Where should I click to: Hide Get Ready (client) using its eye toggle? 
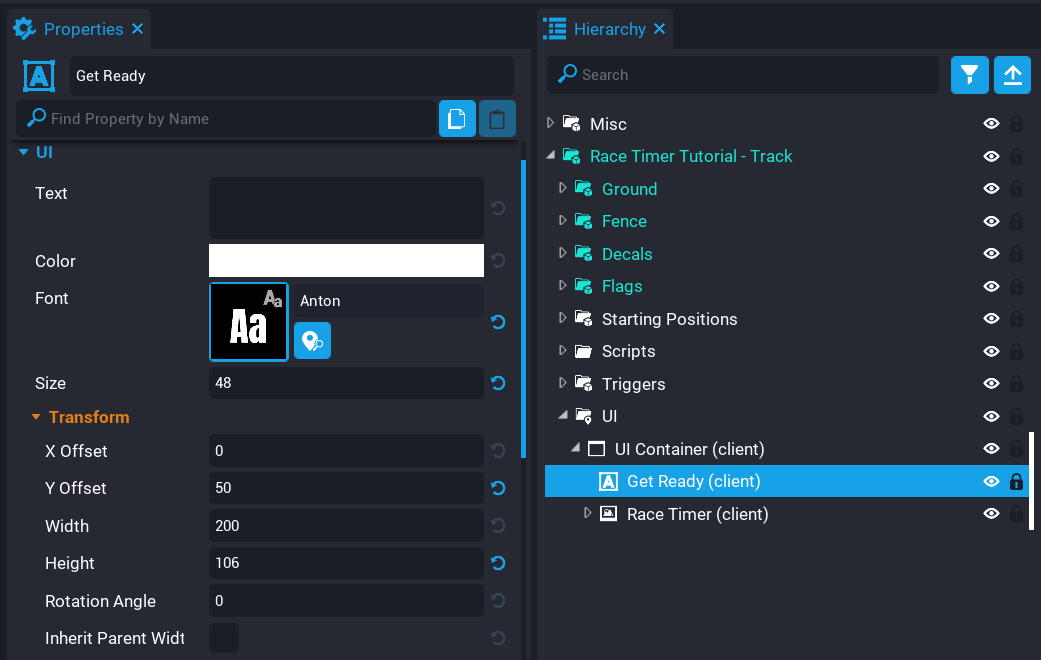(991, 481)
